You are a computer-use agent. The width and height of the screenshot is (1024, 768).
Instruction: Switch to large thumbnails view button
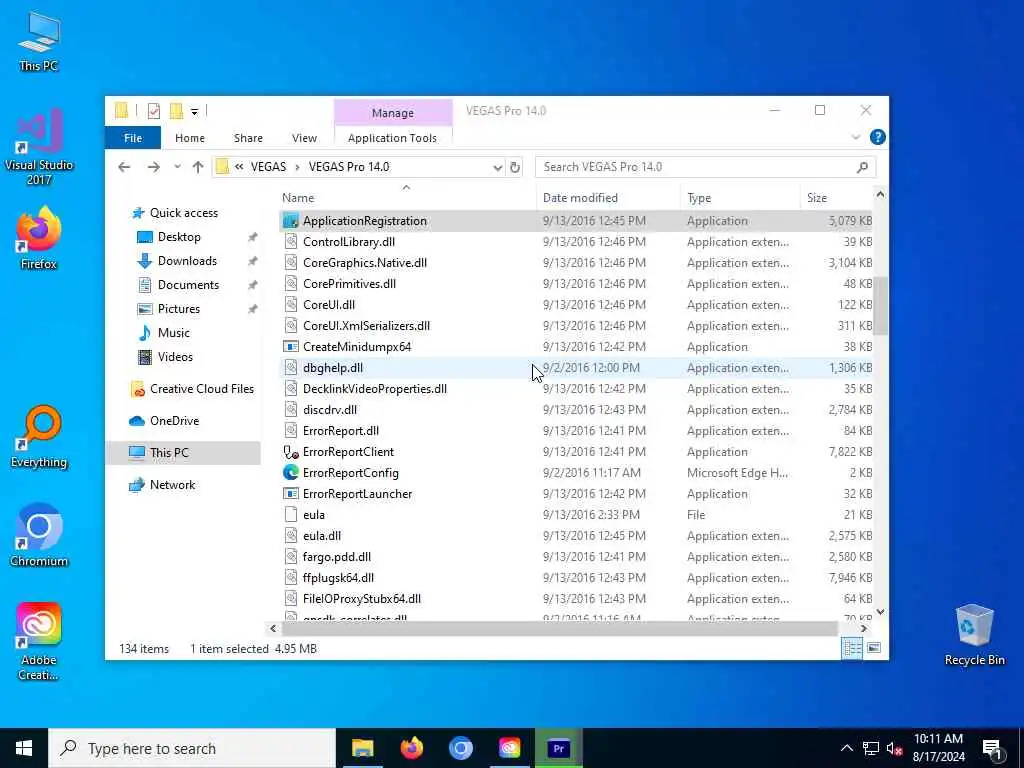(874, 648)
